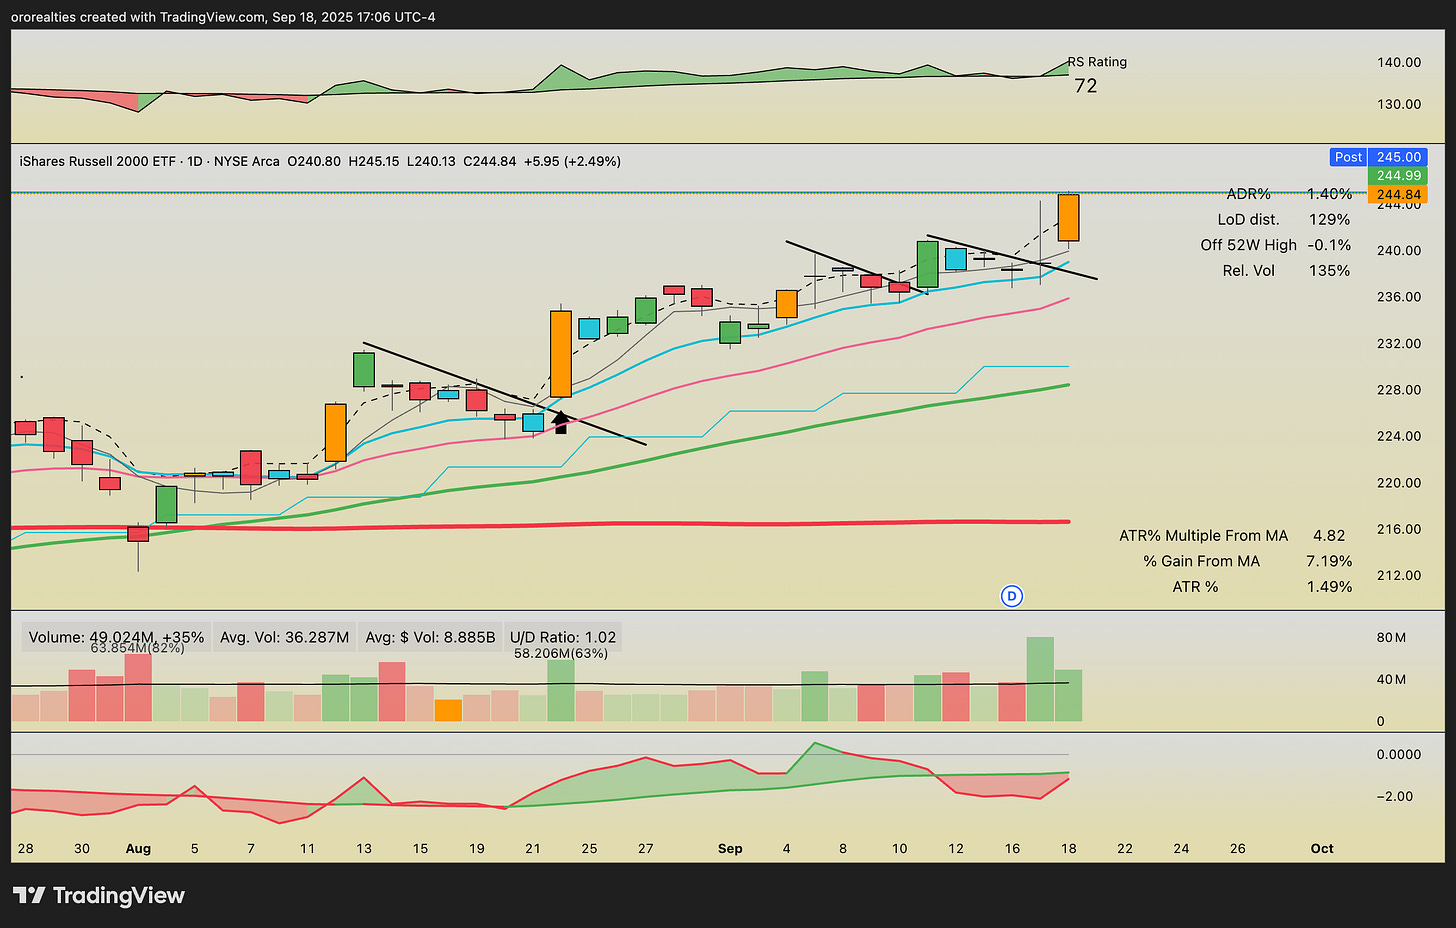Click the orange 244.84 last price tag

[1398, 194]
